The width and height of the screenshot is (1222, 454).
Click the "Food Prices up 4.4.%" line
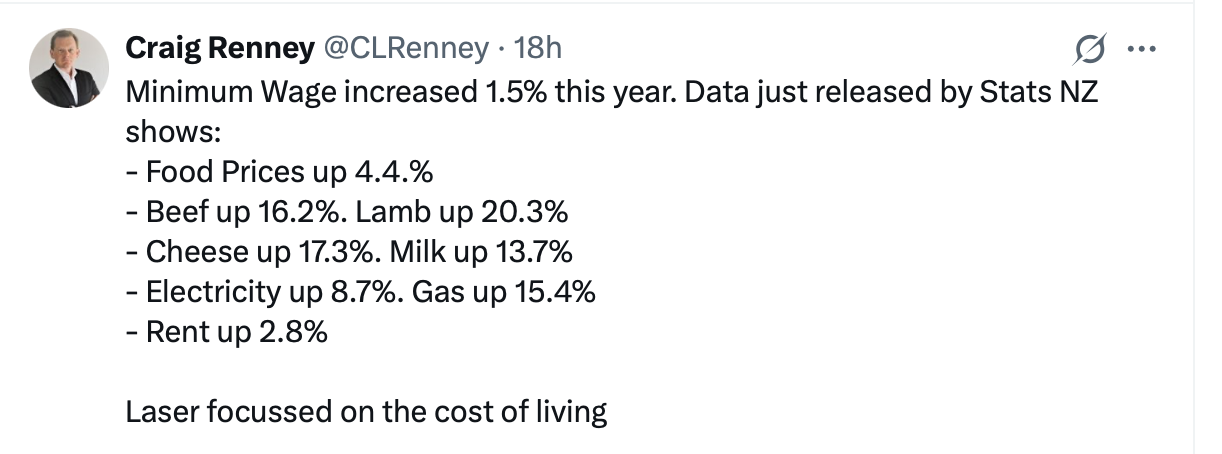279,172
